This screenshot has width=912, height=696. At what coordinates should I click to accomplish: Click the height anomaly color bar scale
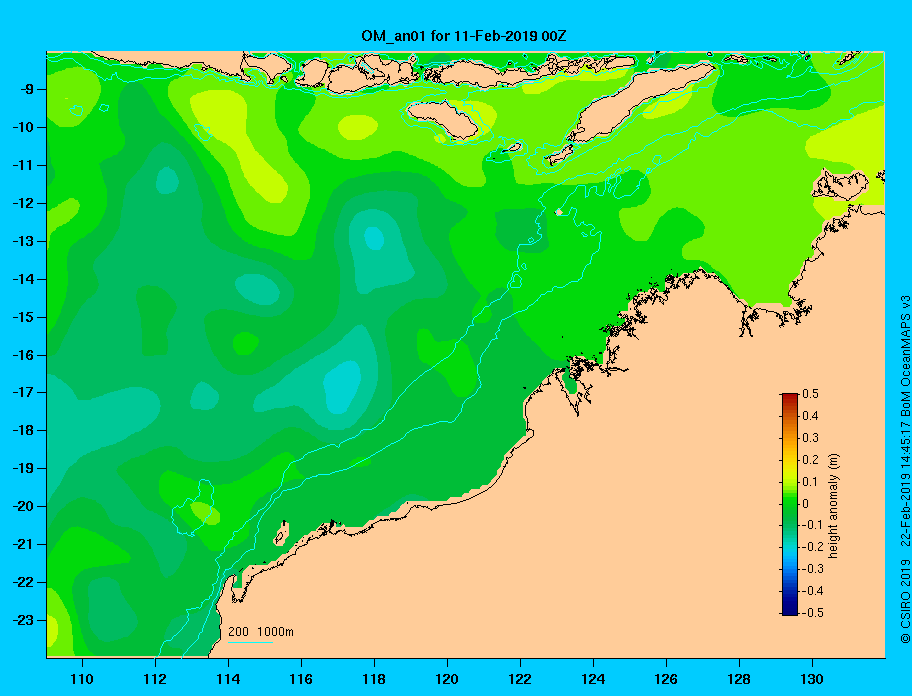click(790, 504)
